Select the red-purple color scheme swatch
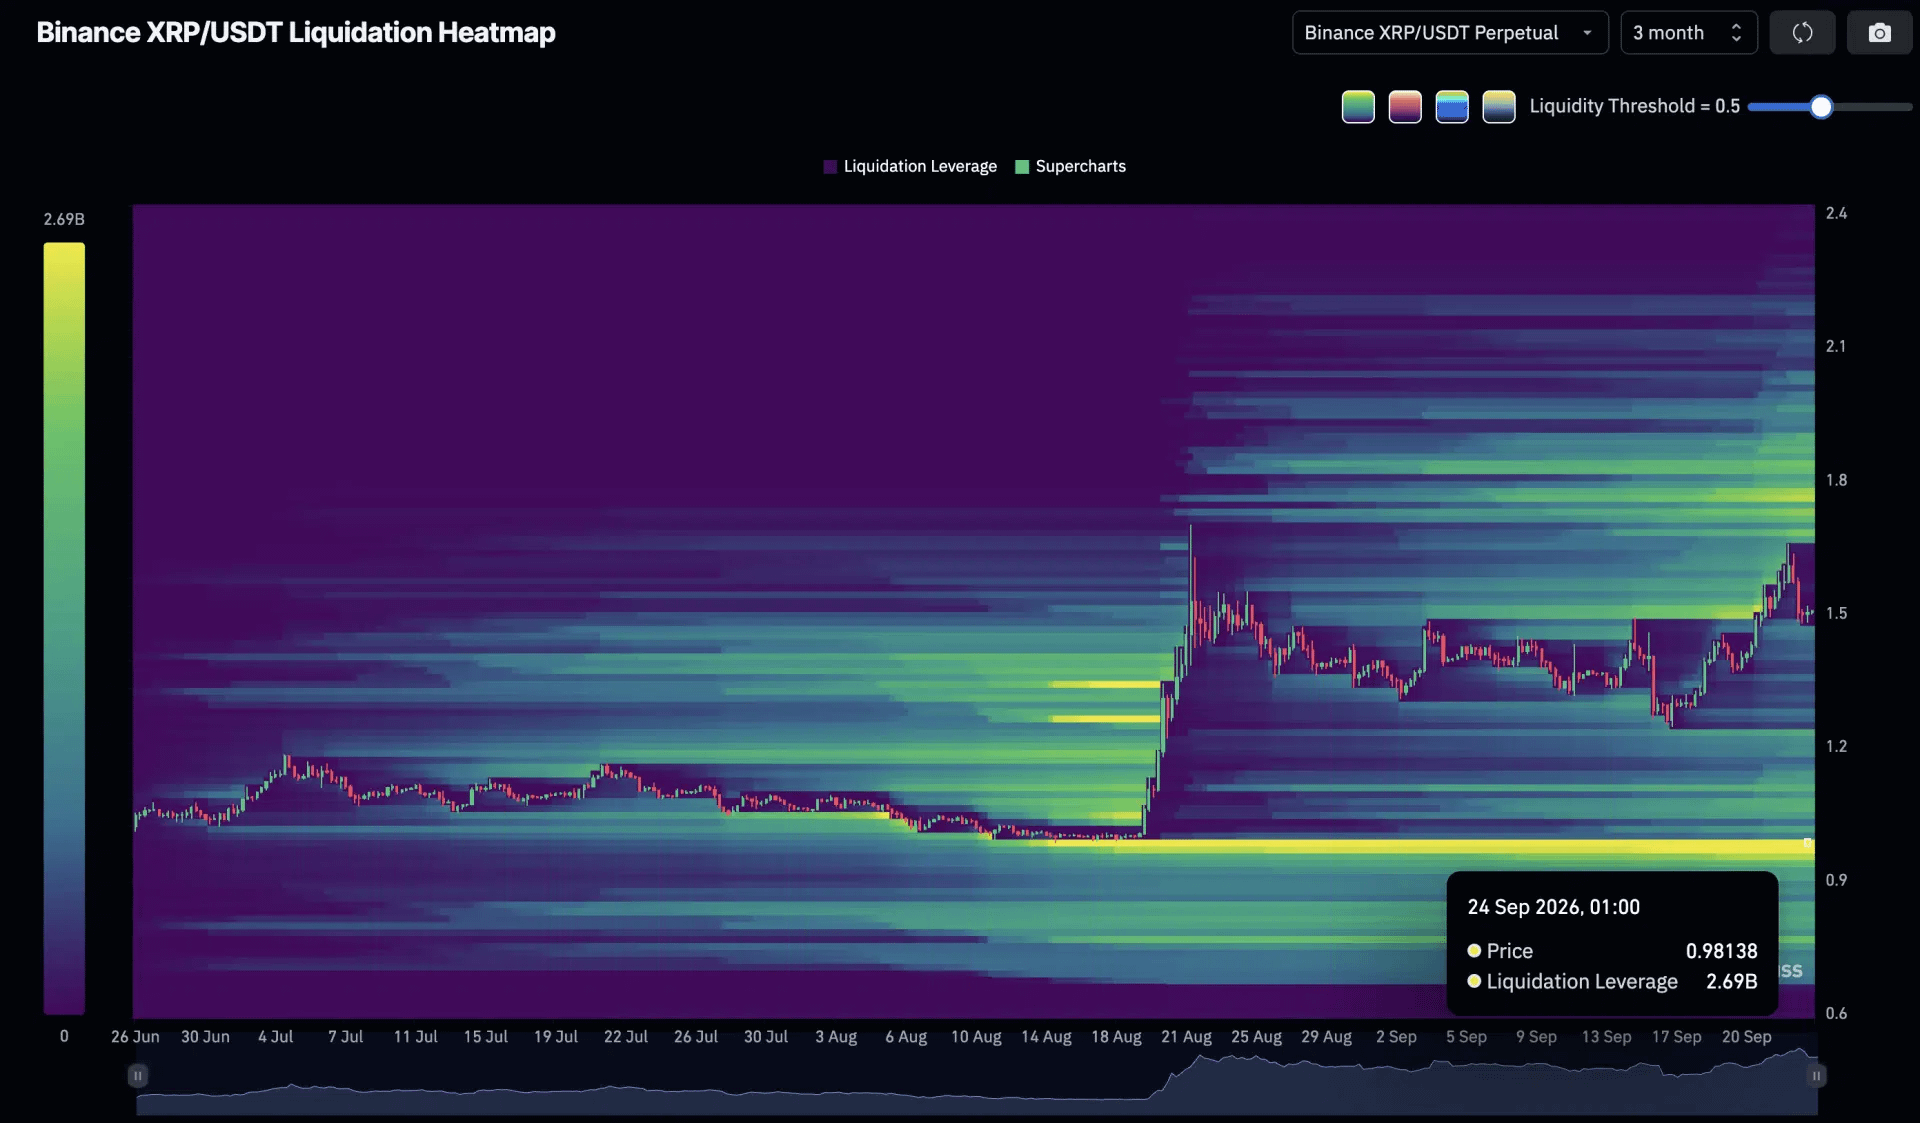 pyautogui.click(x=1405, y=106)
